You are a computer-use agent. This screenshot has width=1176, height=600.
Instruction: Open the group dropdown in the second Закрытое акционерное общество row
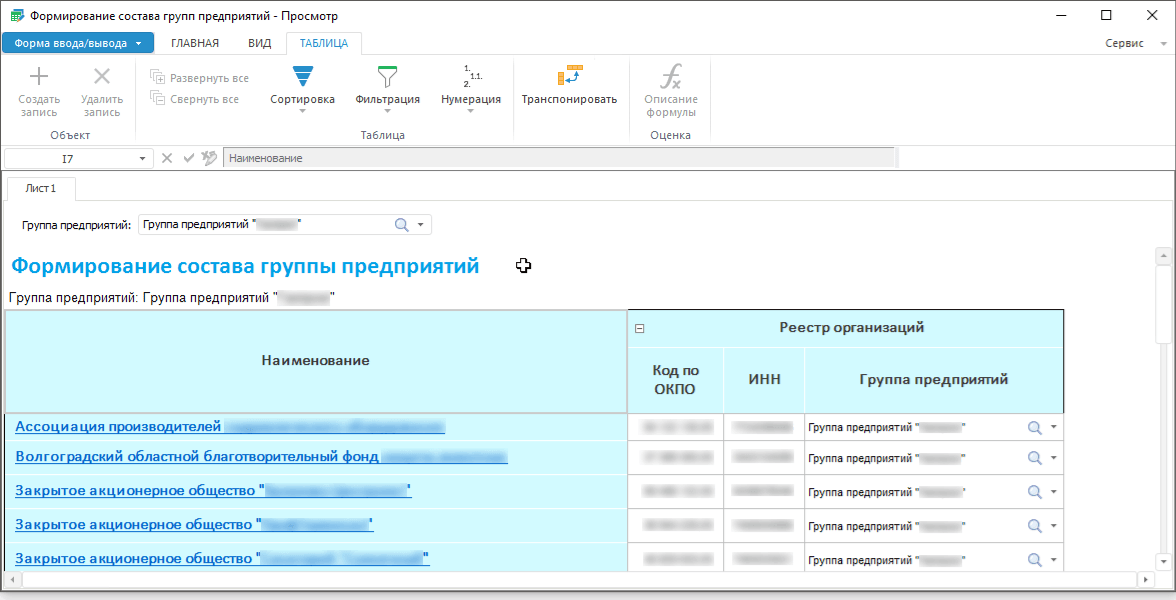tap(1054, 526)
